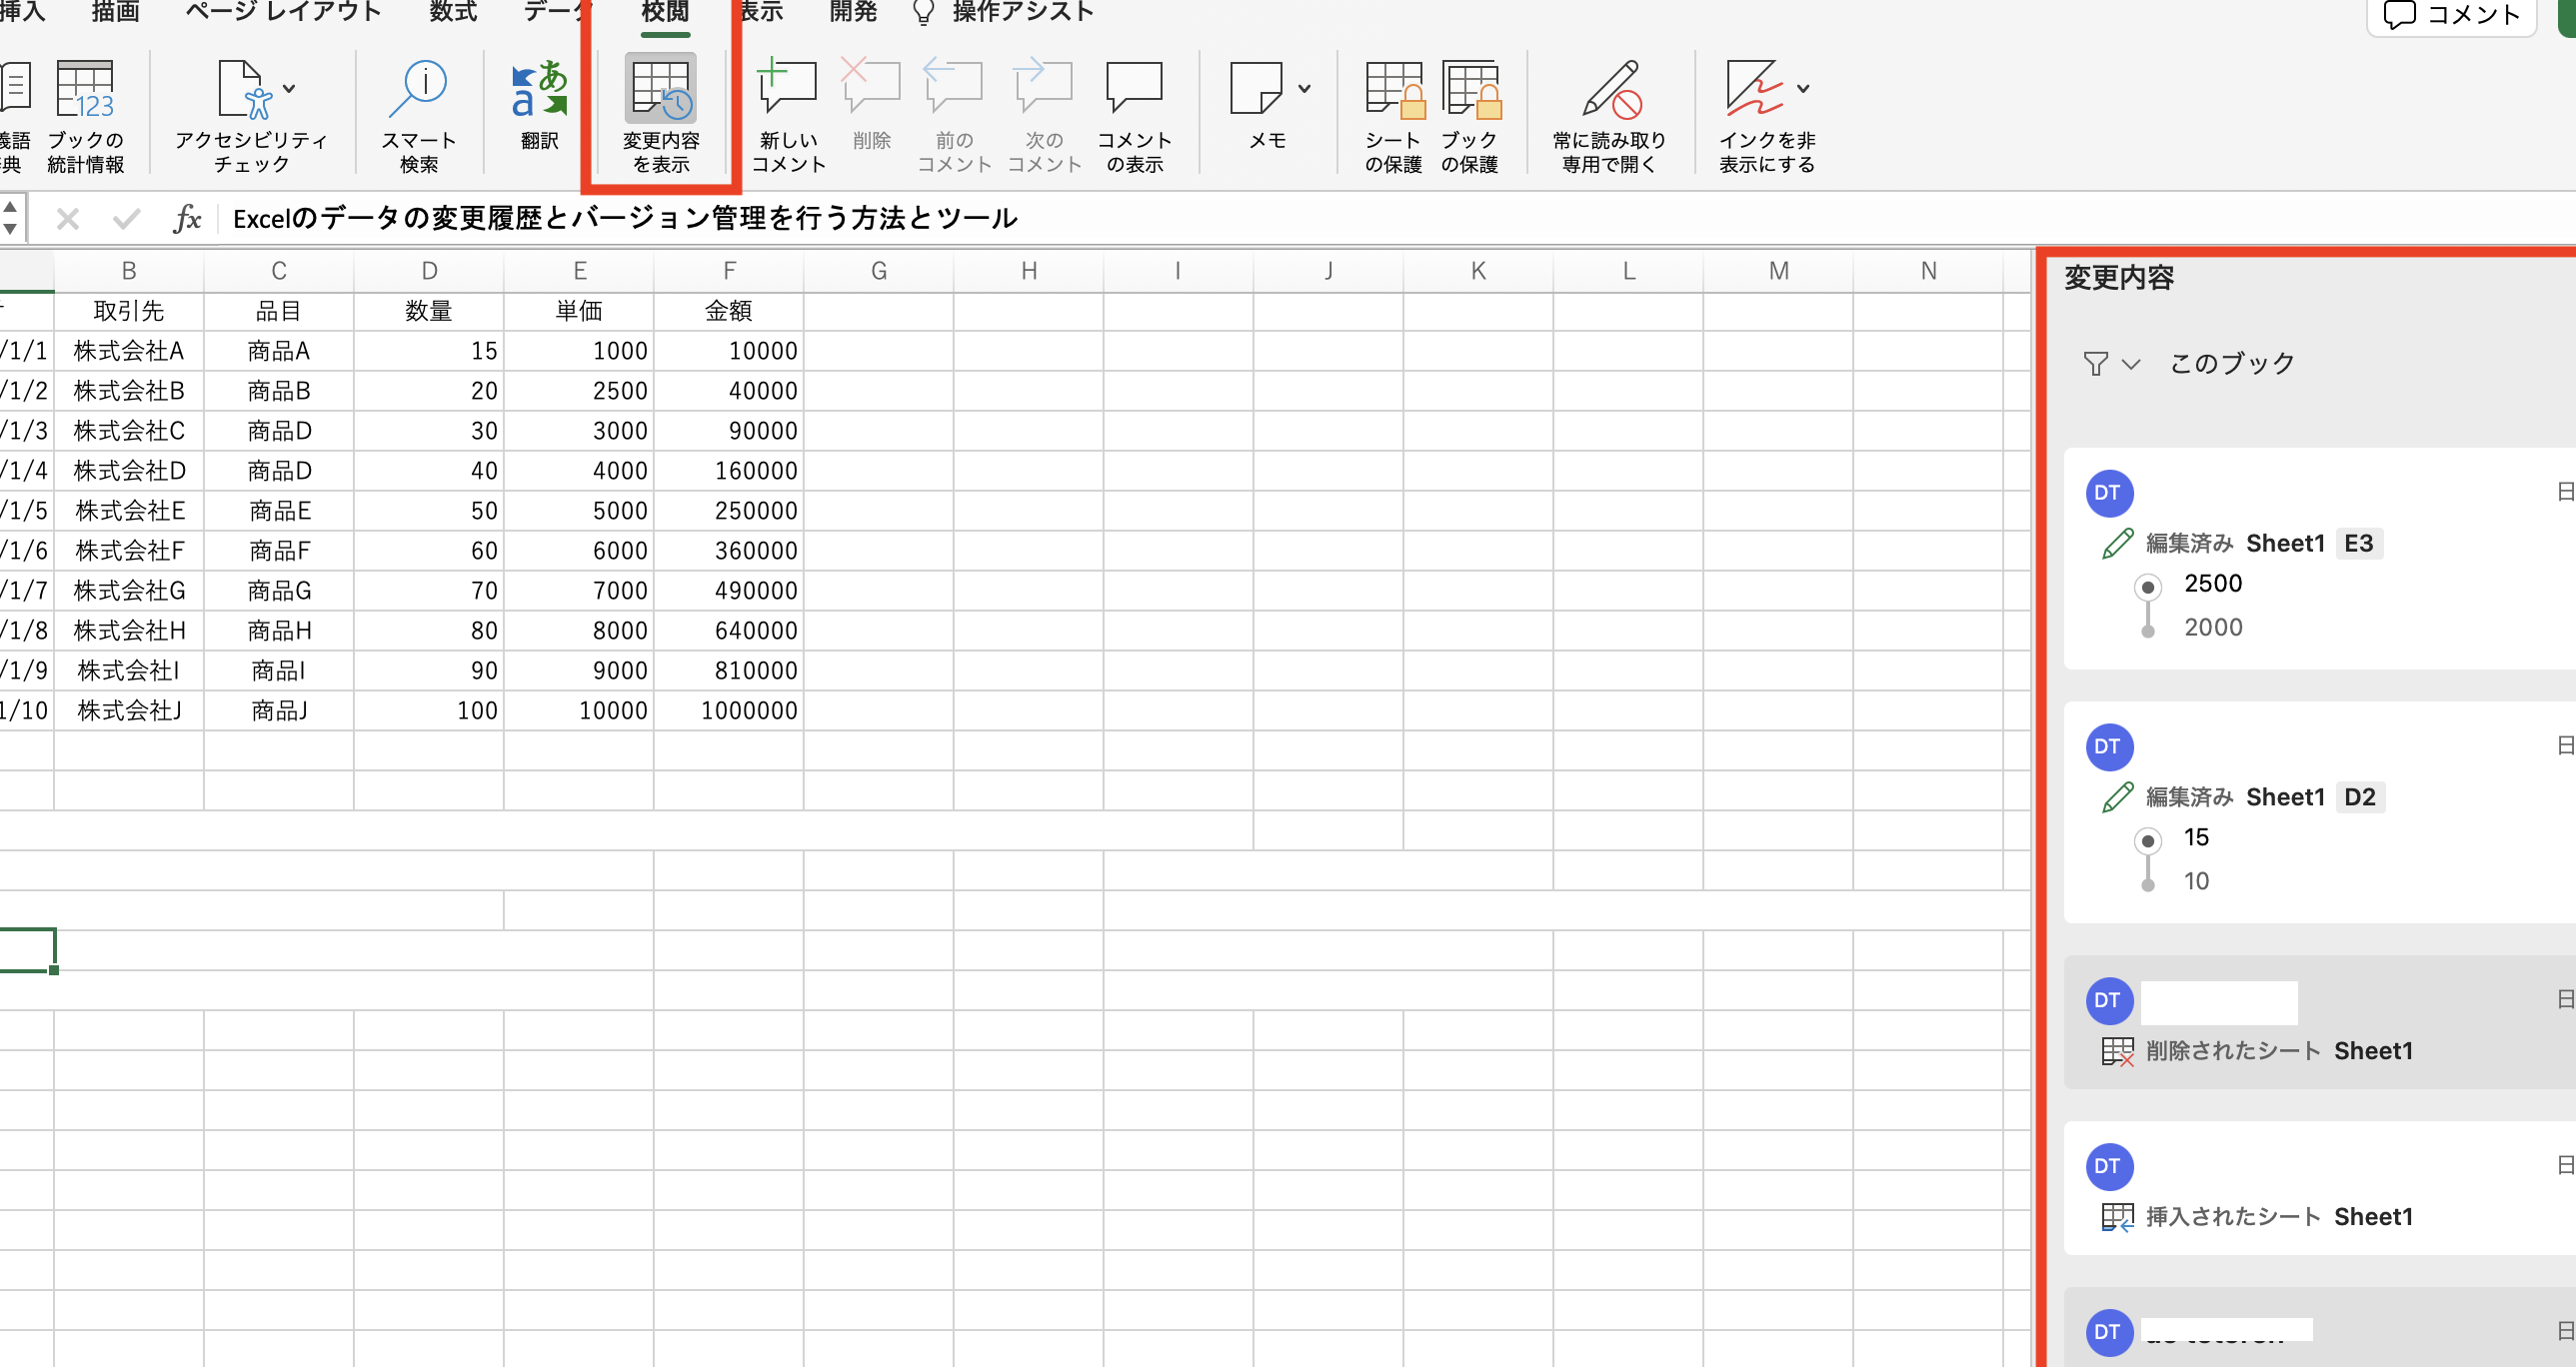Select the 2500 value radio in E3 change
Image resolution: width=2576 pixels, height=1367 pixels.
coord(2147,586)
